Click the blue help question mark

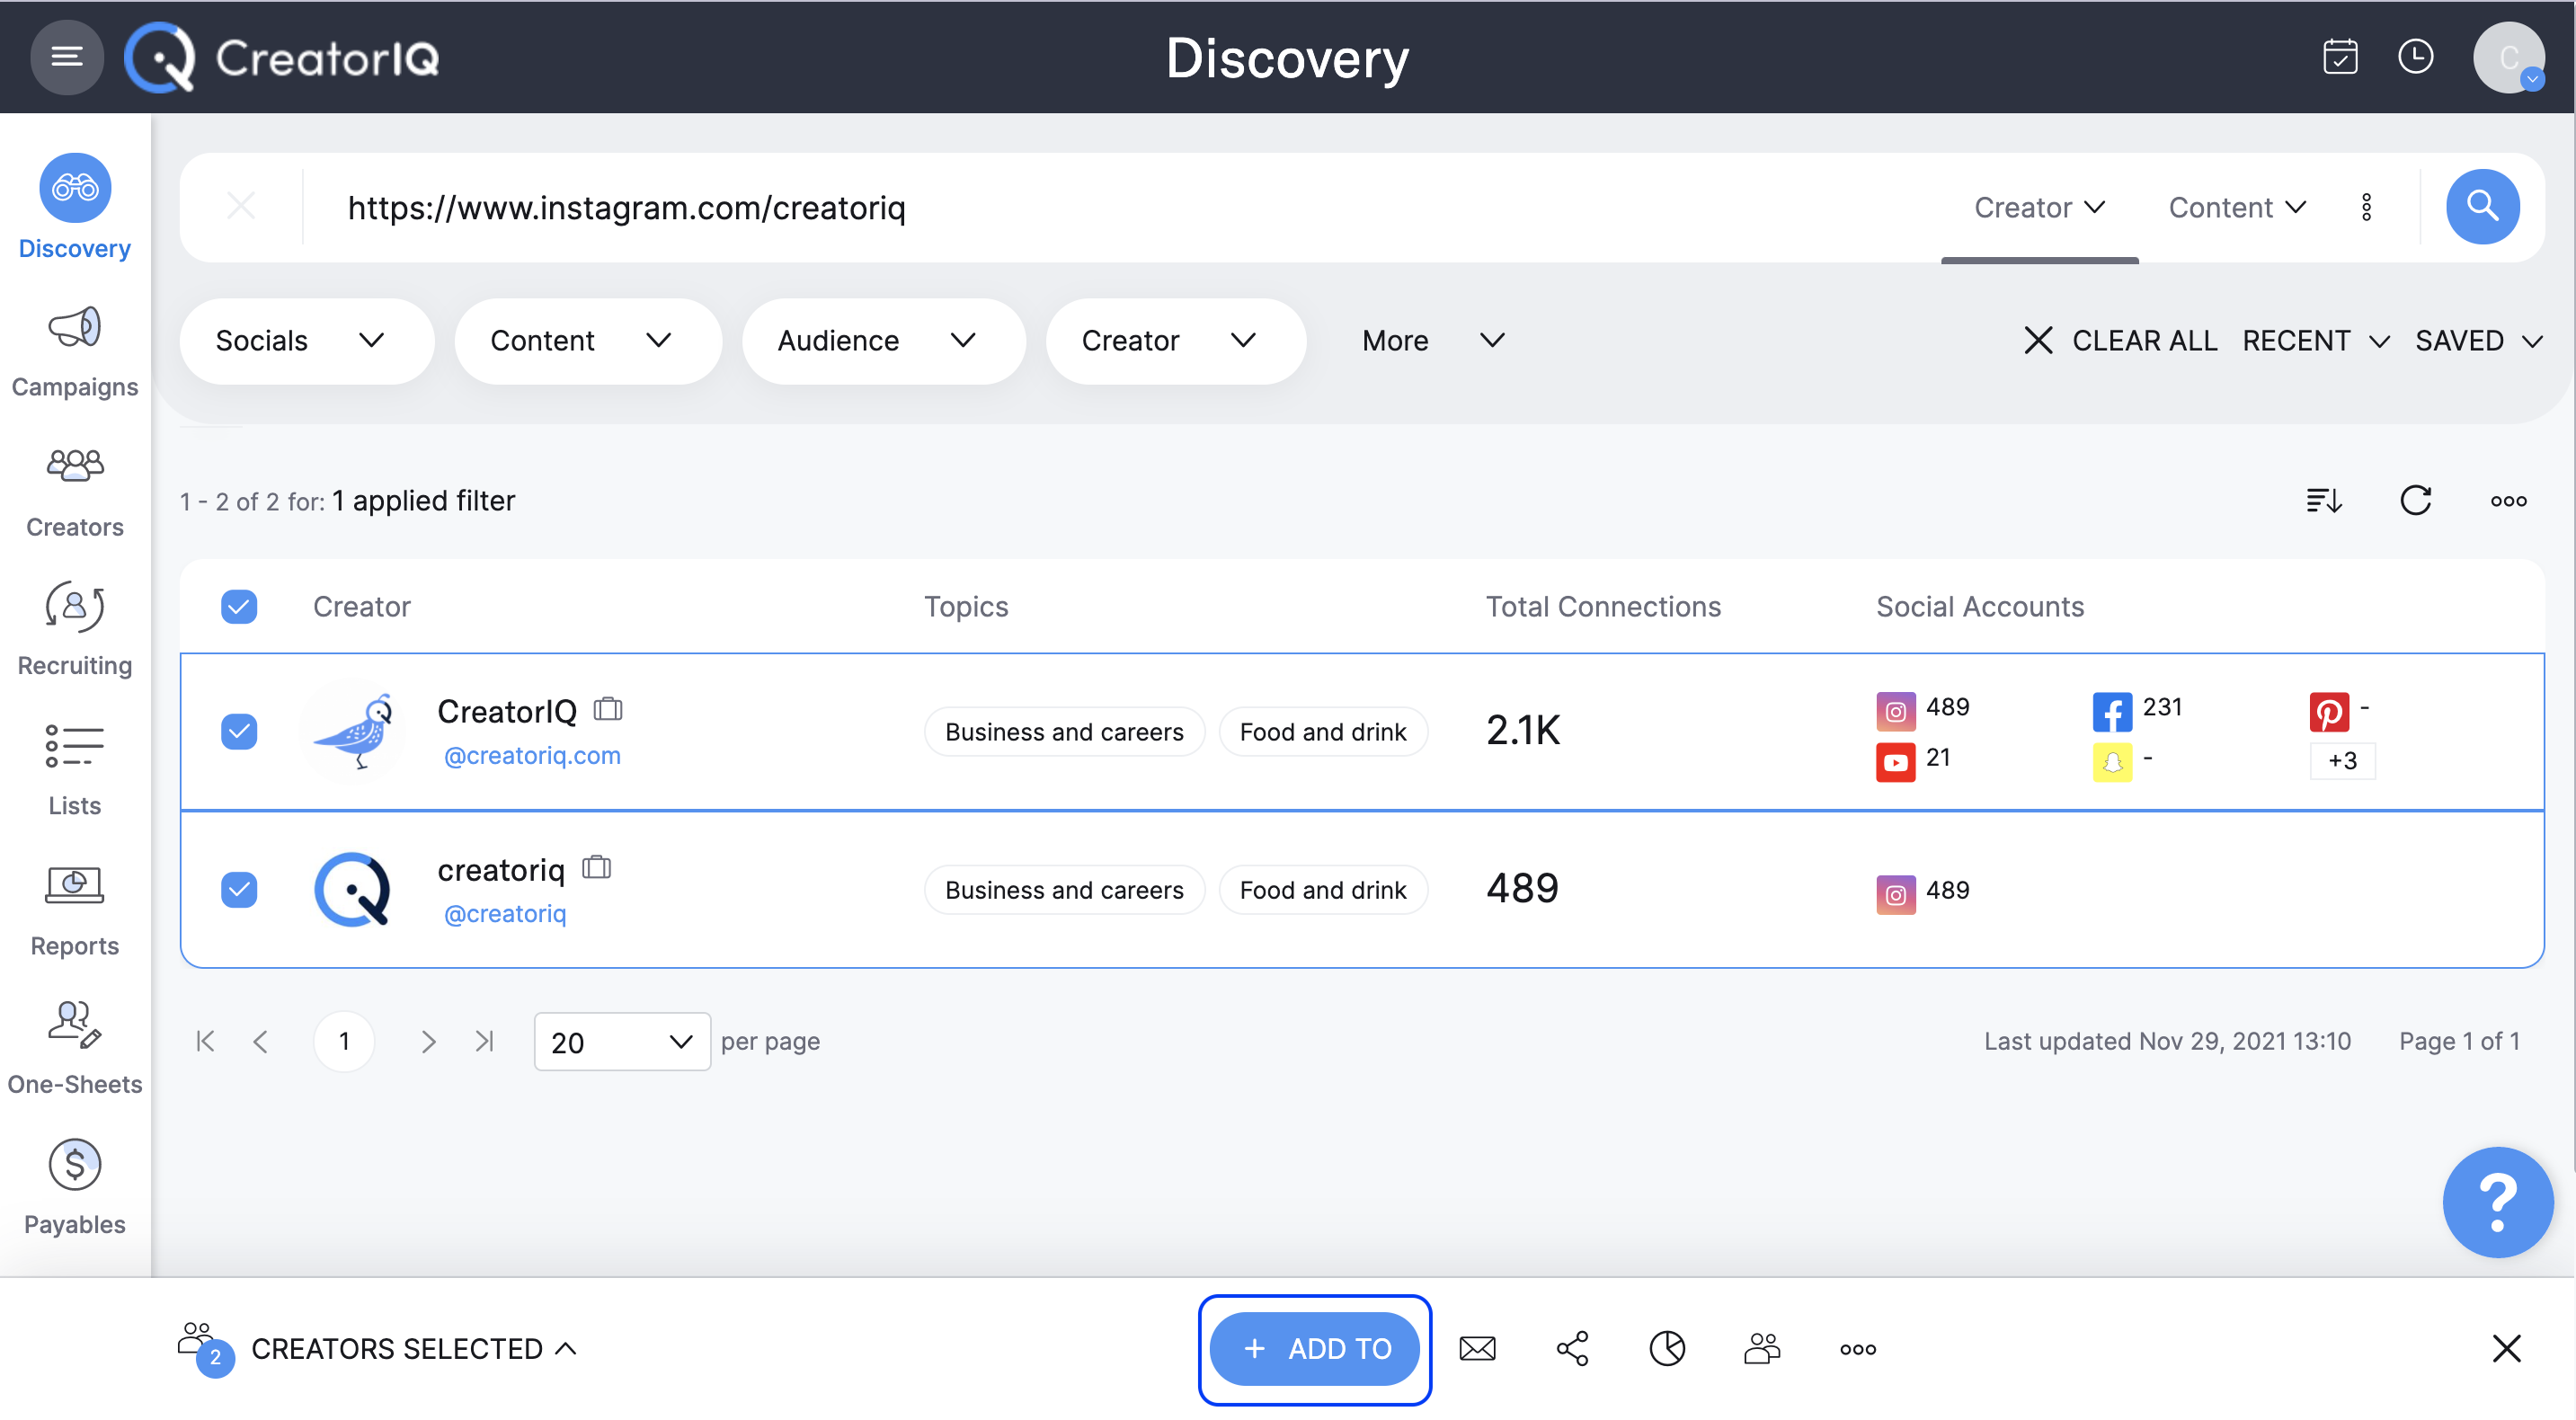[x=2497, y=1201]
